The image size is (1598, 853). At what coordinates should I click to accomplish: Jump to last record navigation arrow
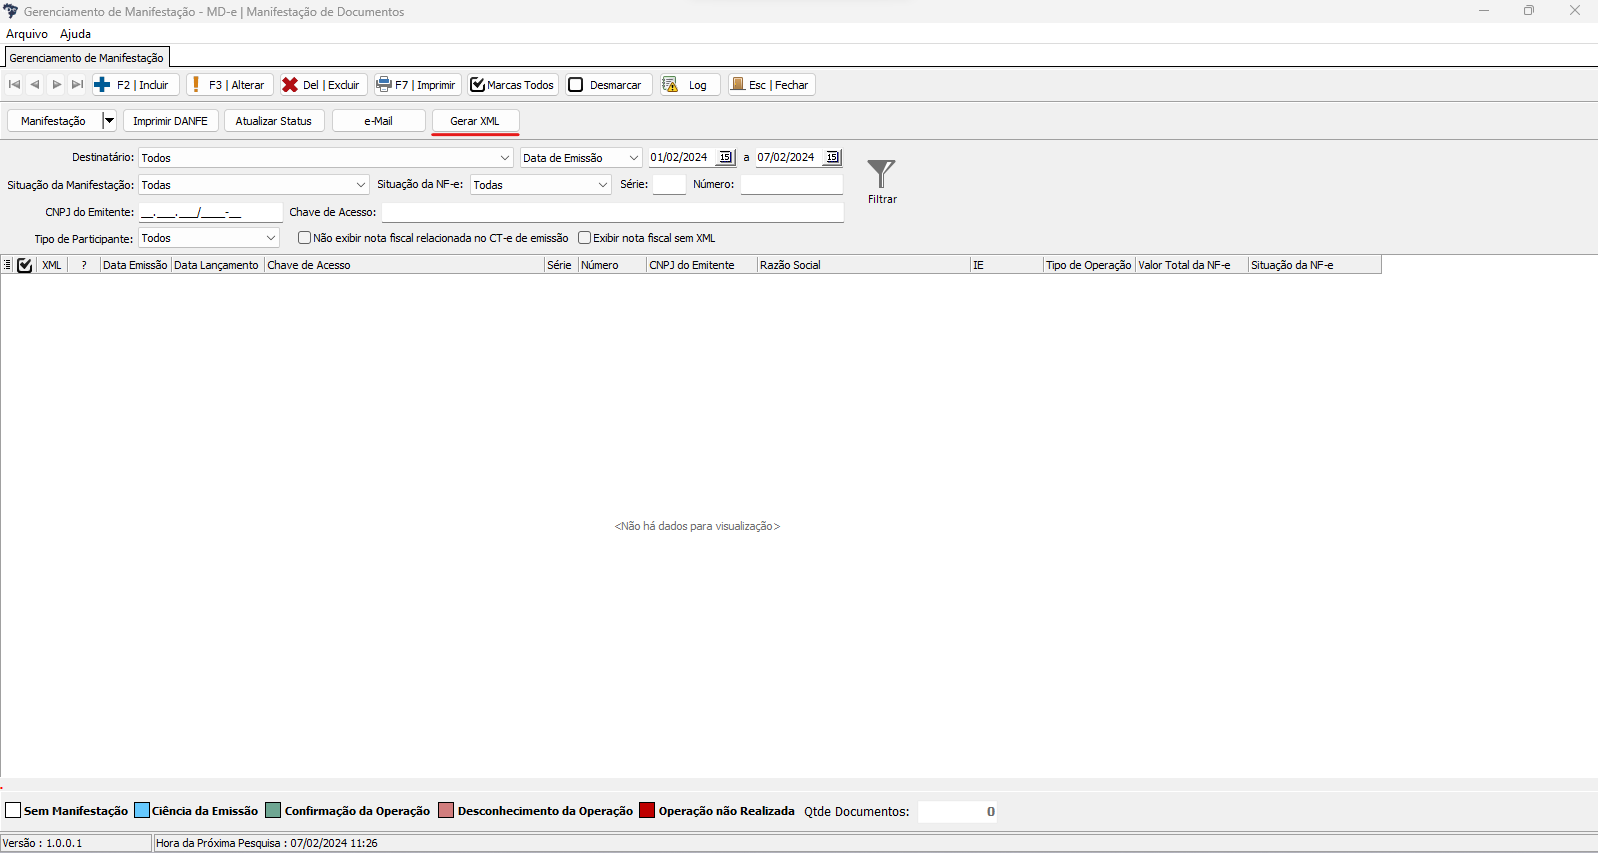[x=77, y=85]
